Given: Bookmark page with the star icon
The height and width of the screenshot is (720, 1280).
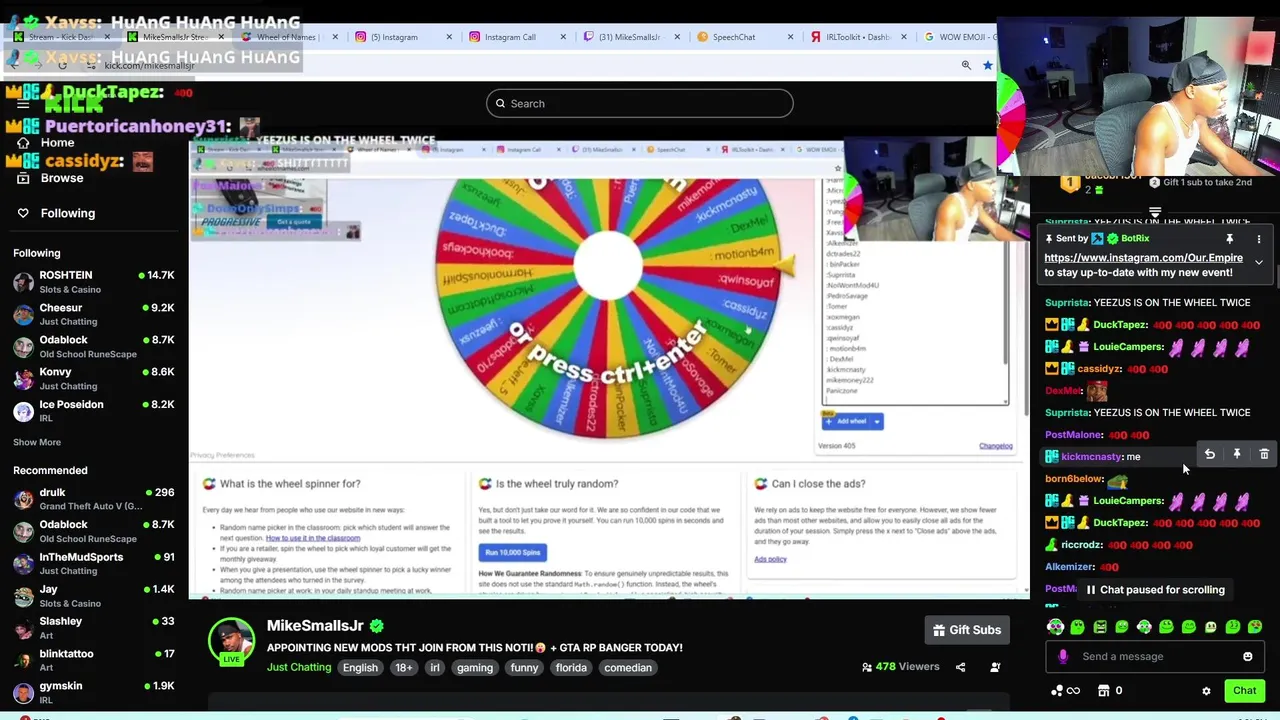Looking at the screenshot, I should click(988, 65).
